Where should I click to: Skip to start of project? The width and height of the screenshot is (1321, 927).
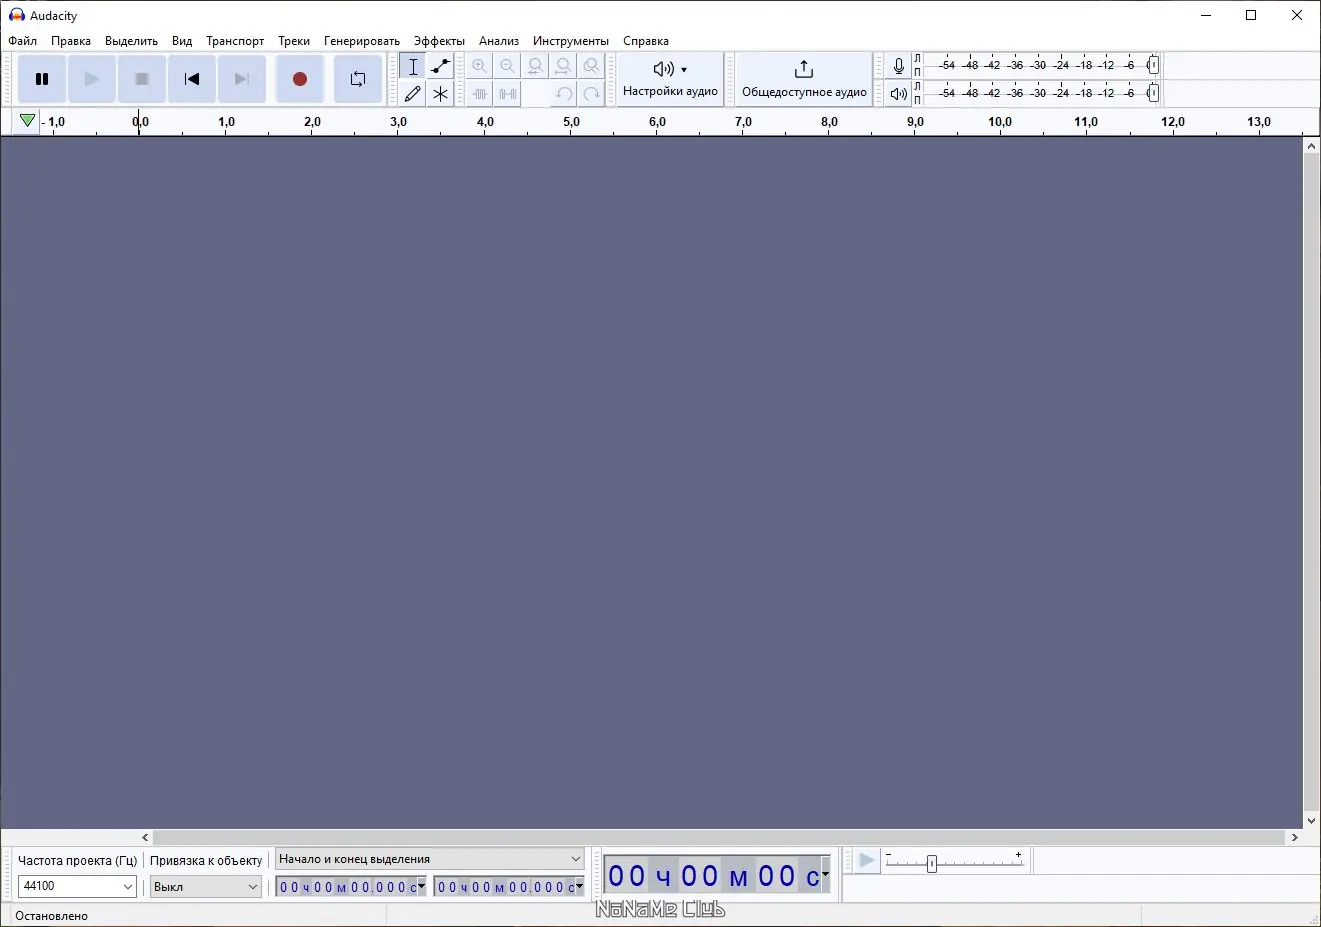[192, 79]
